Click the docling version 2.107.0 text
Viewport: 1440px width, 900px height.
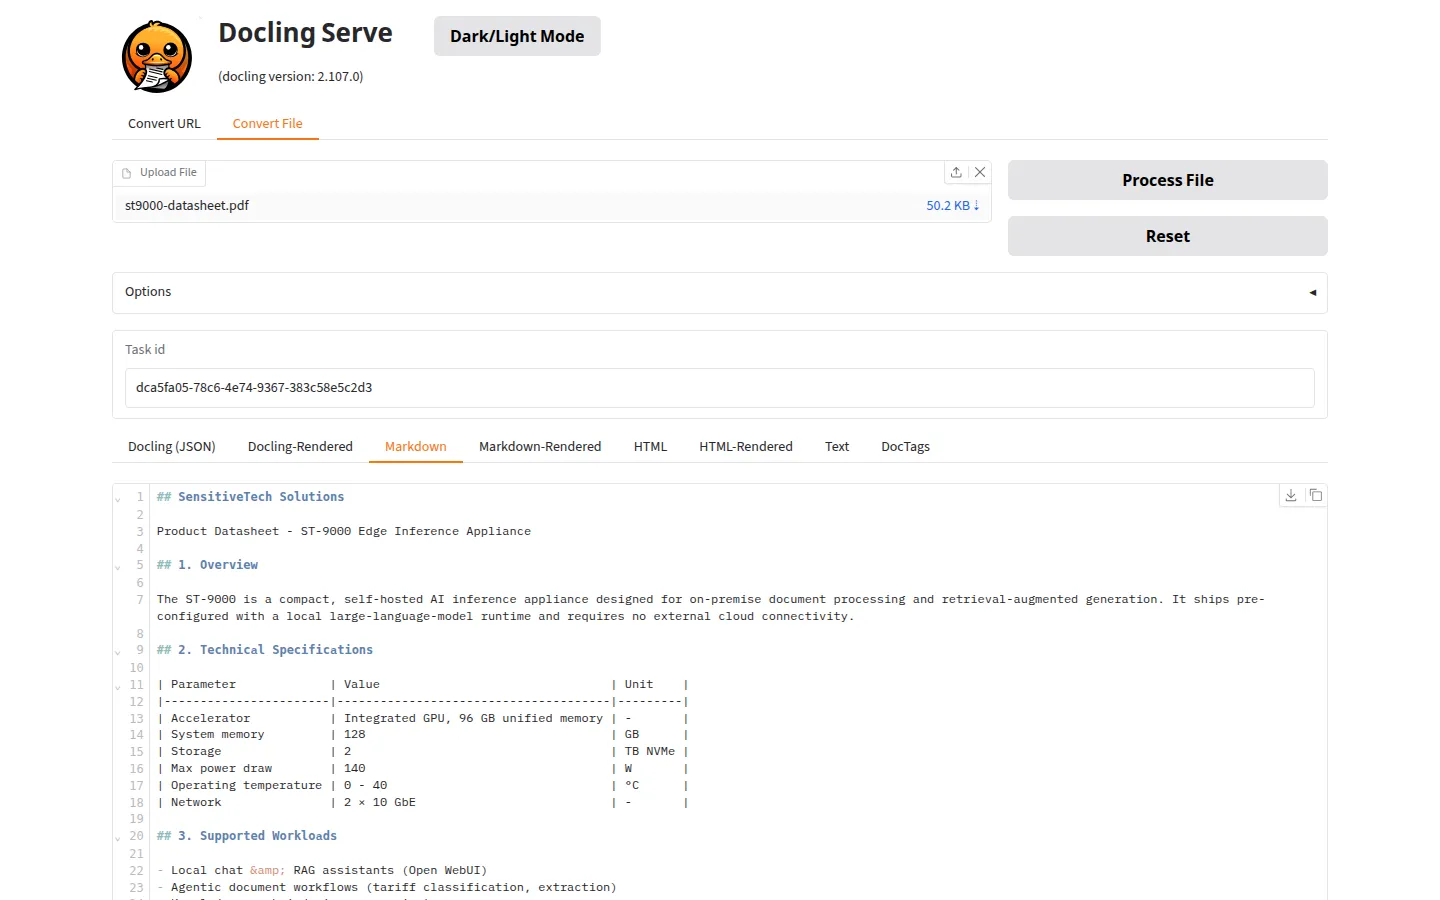pyautogui.click(x=291, y=76)
